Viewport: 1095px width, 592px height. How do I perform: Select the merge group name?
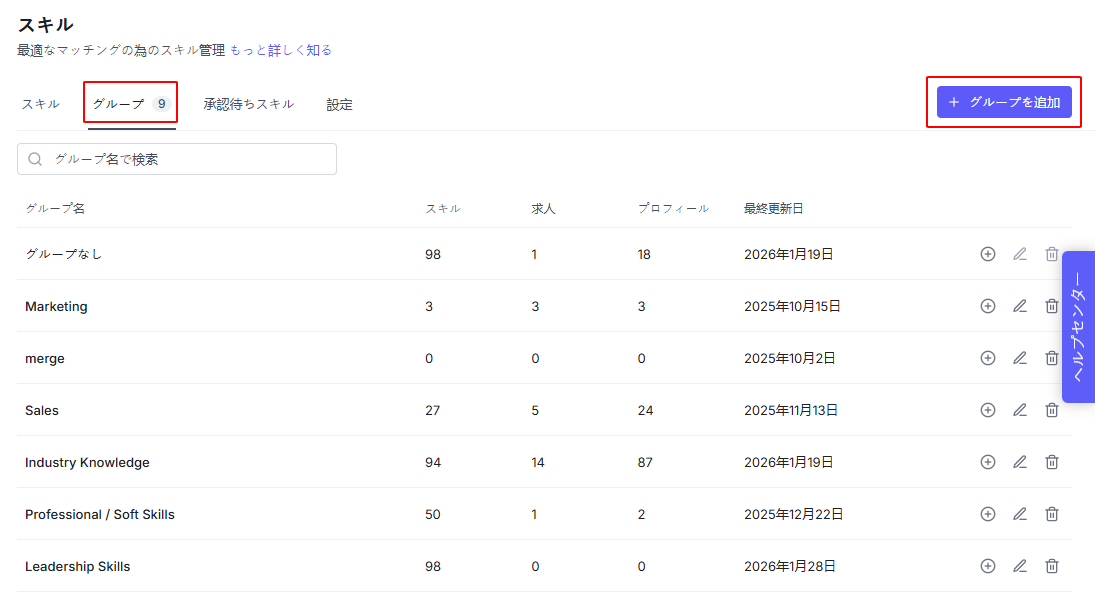coord(45,359)
